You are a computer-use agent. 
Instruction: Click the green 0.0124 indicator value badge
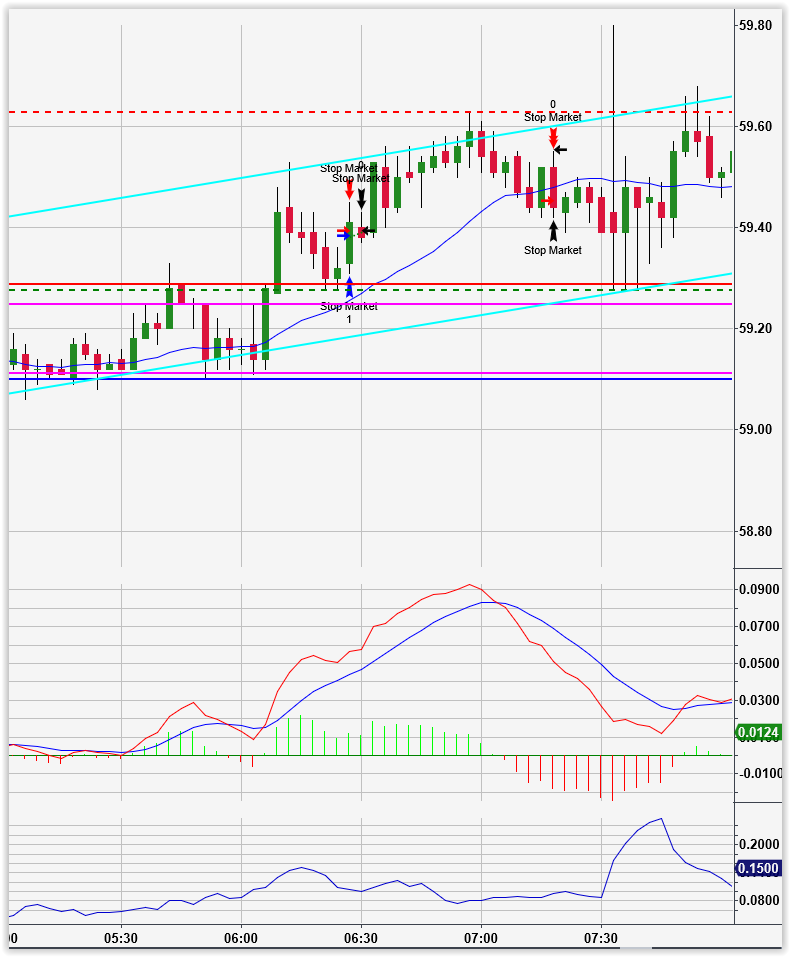759,732
